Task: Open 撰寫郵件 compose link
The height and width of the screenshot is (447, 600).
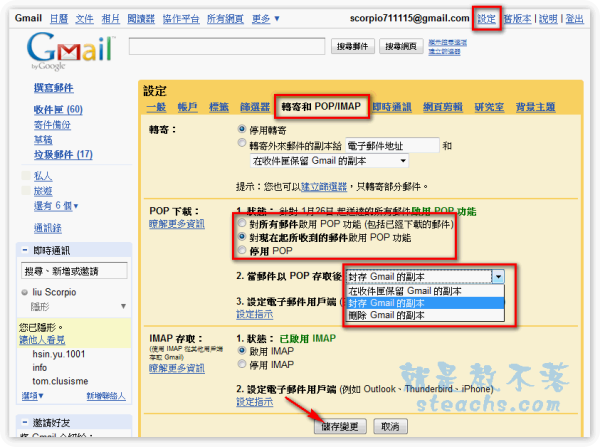Action: pyautogui.click(x=54, y=88)
